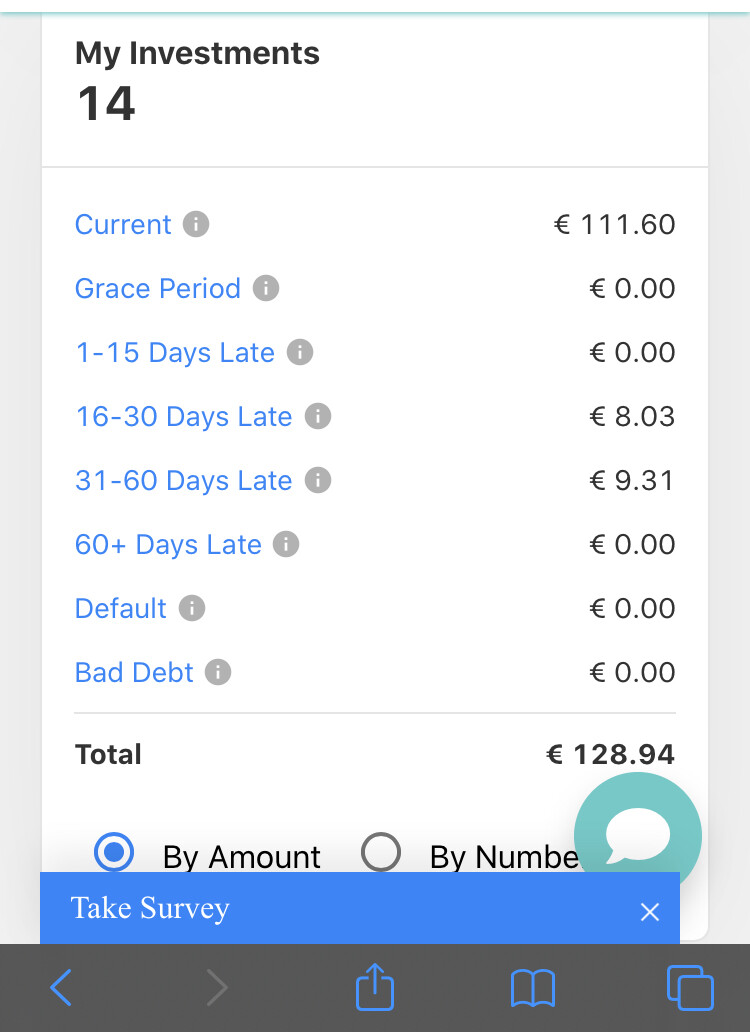The width and height of the screenshot is (750, 1032).
Task: Go back in Safari
Action: pos(61,987)
